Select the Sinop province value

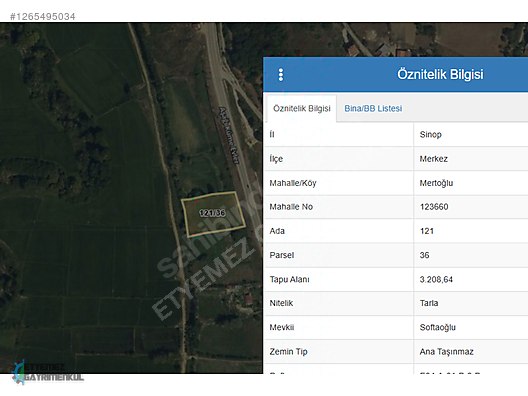[x=430, y=135]
